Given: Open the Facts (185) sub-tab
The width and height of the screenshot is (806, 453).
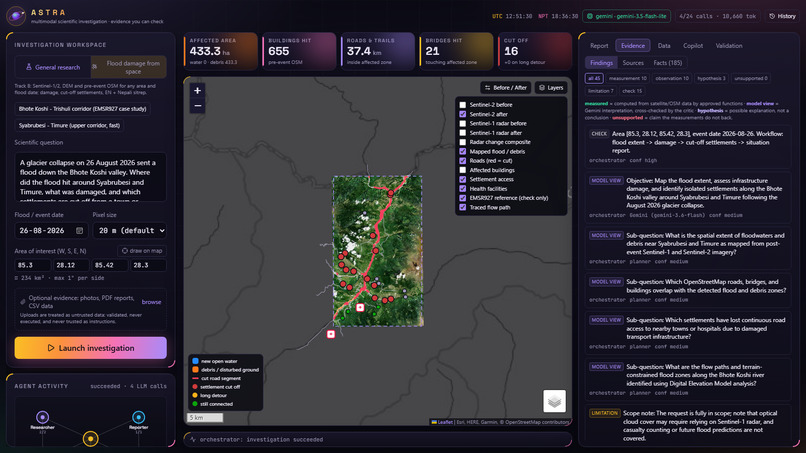Looking at the screenshot, I should tap(668, 63).
